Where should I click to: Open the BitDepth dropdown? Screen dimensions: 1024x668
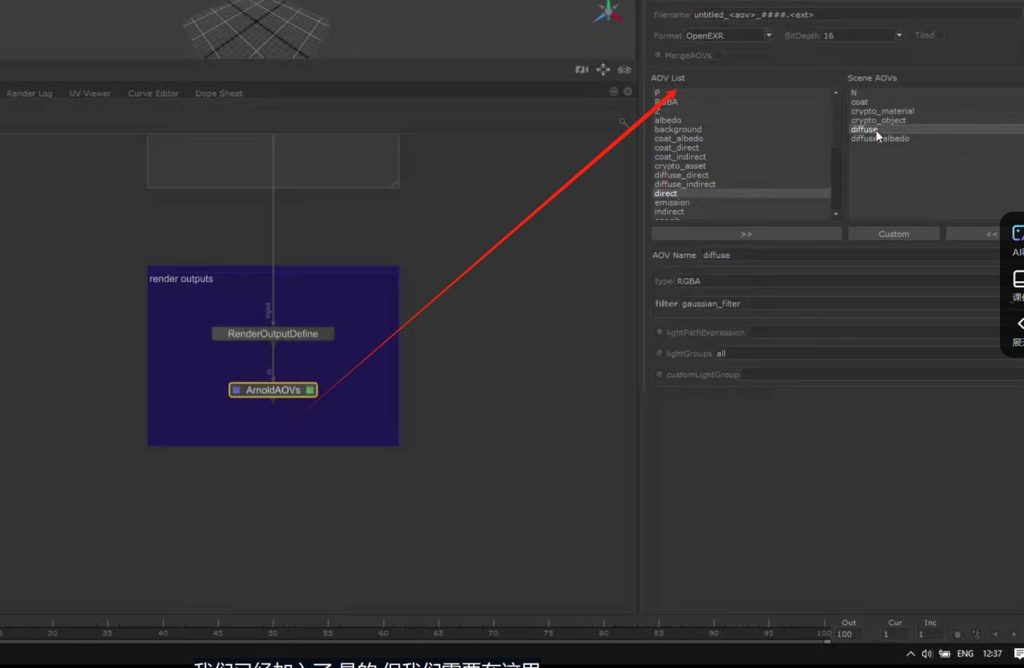899,36
